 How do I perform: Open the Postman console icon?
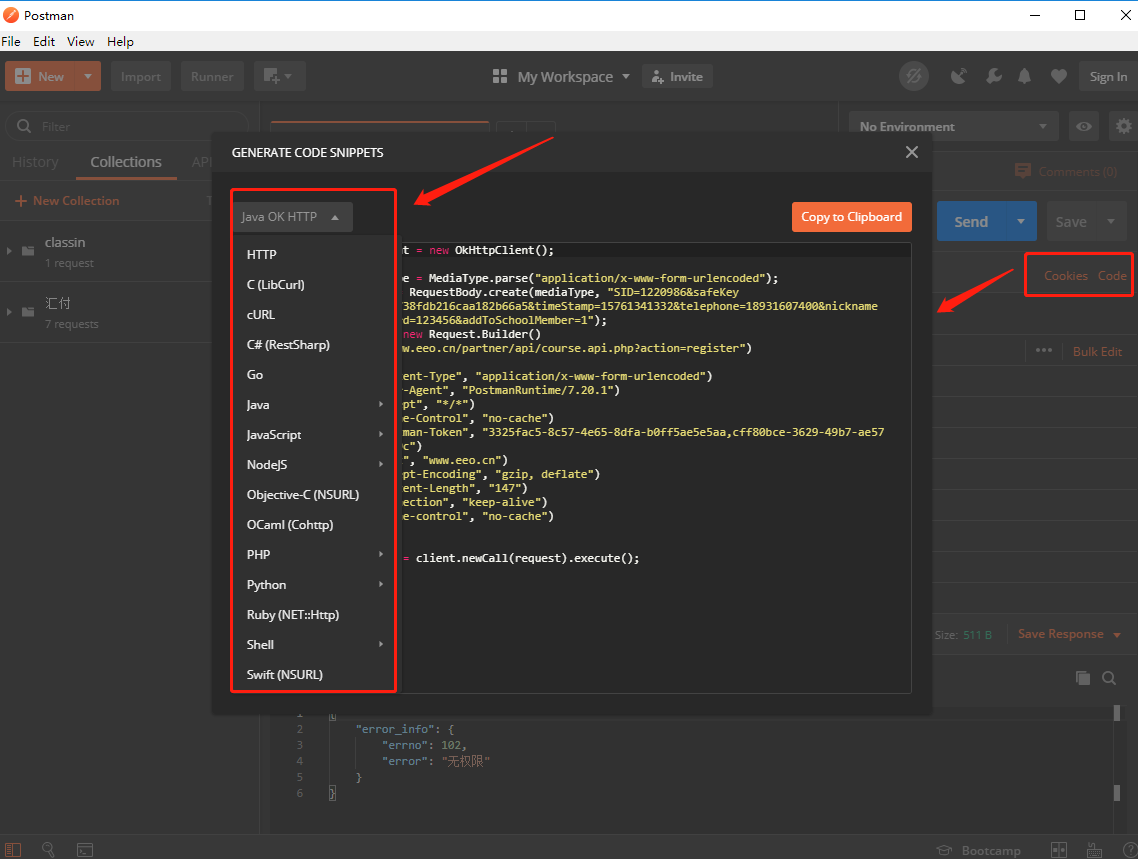click(85, 850)
